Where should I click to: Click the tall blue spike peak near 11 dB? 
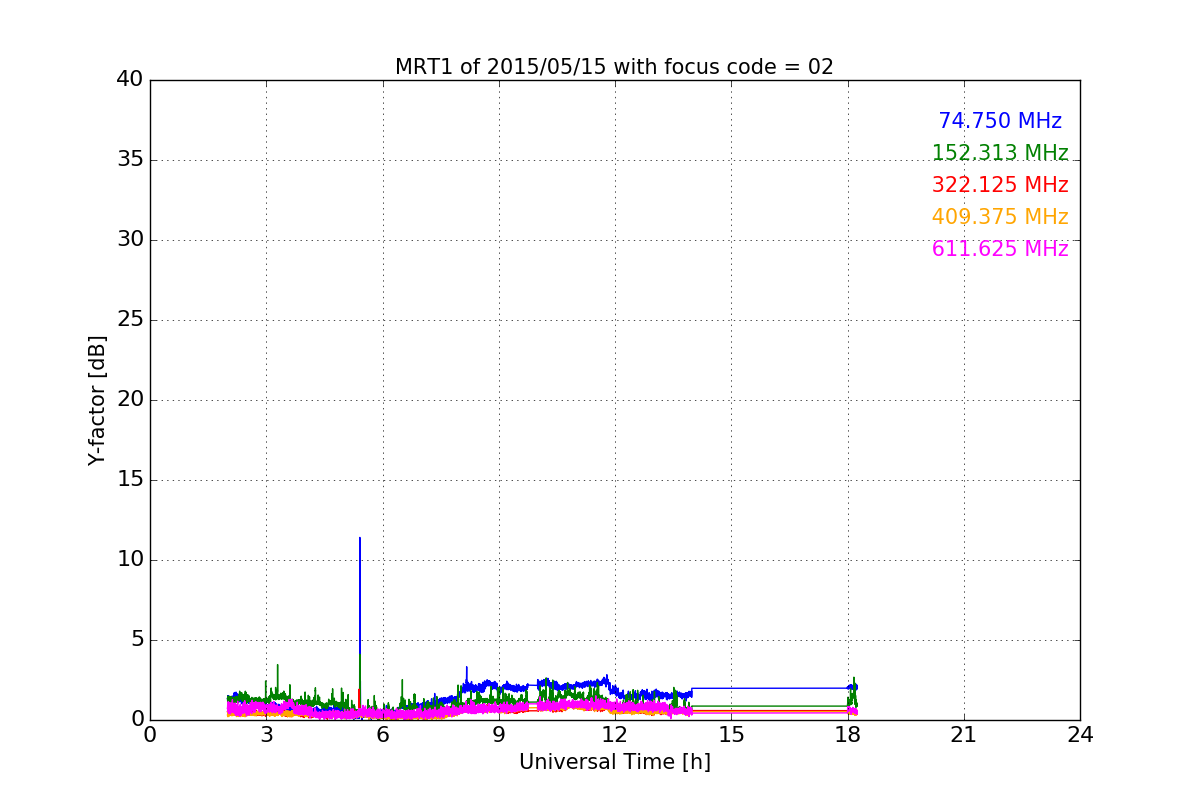pos(360,539)
